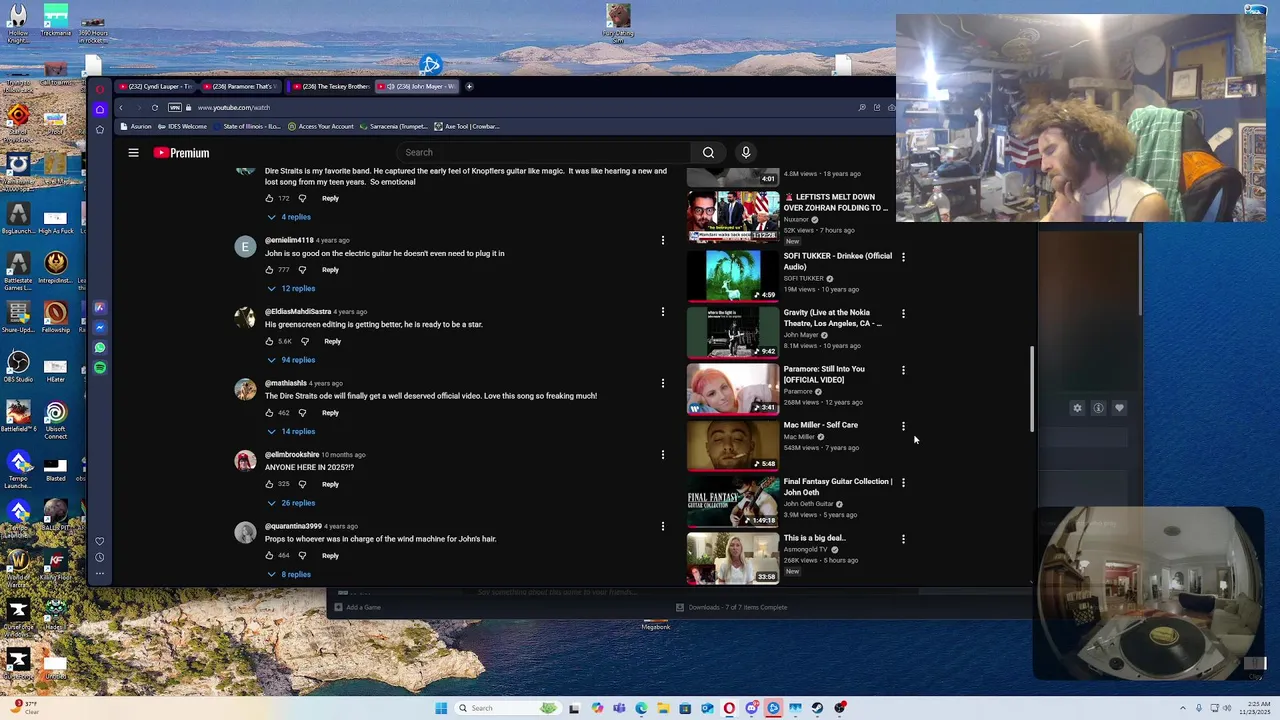Switch to the Cyndi Lauper tab
The image size is (1280, 720).
156,86
